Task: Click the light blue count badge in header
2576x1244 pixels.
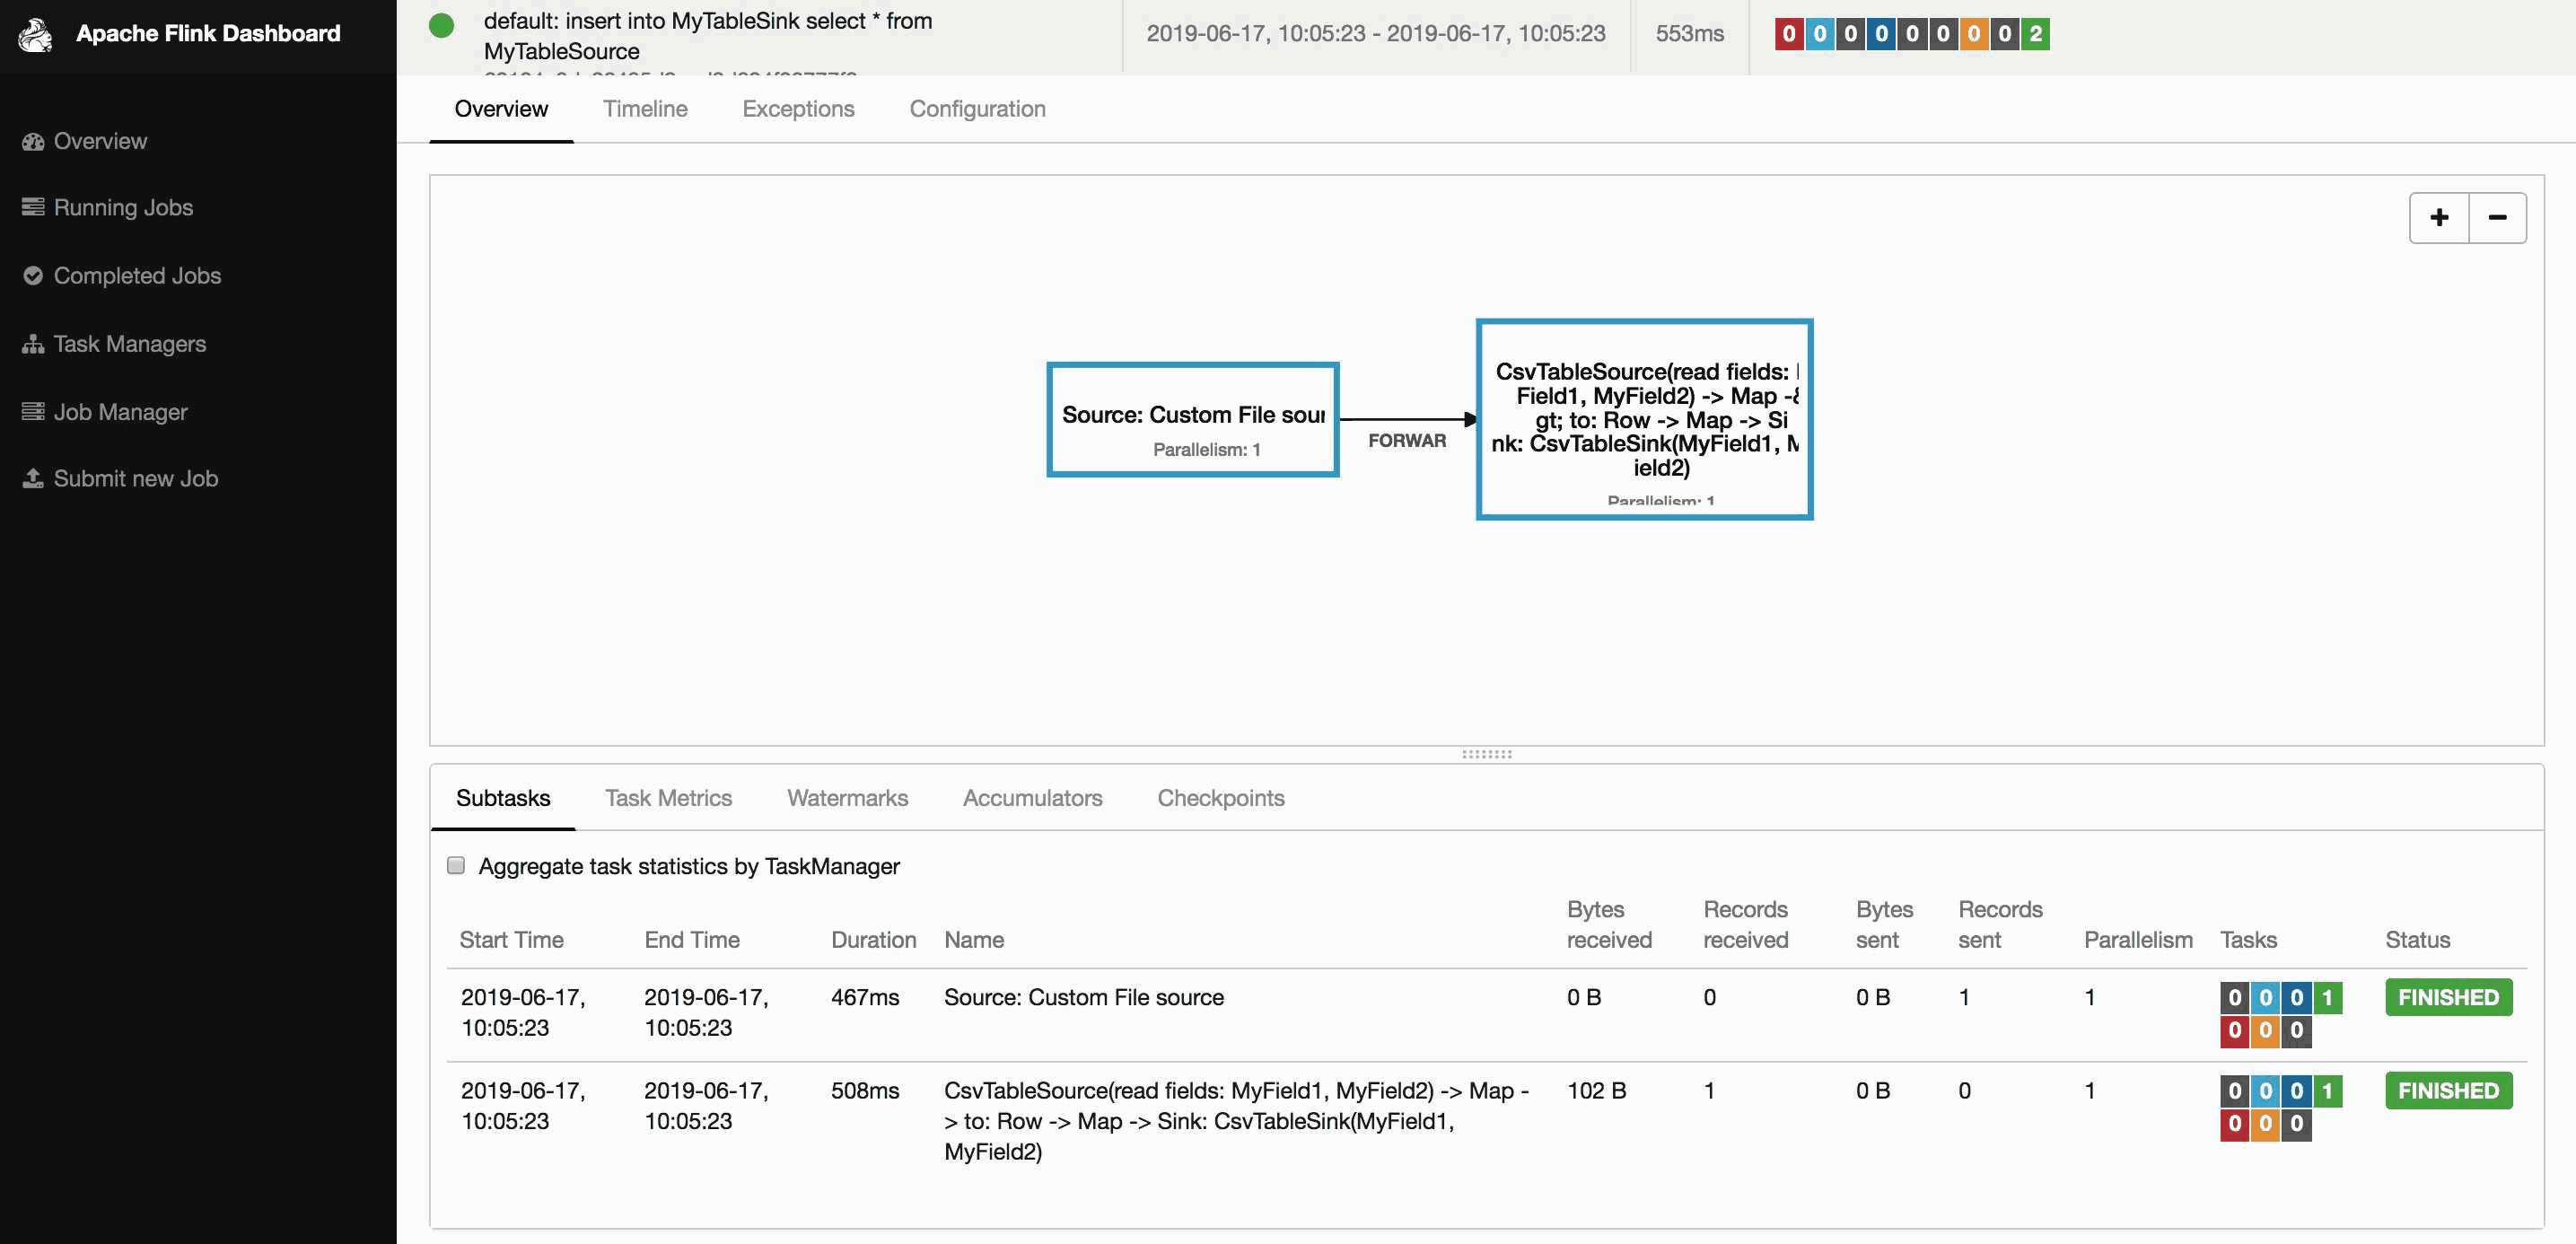Action: (x=1820, y=34)
